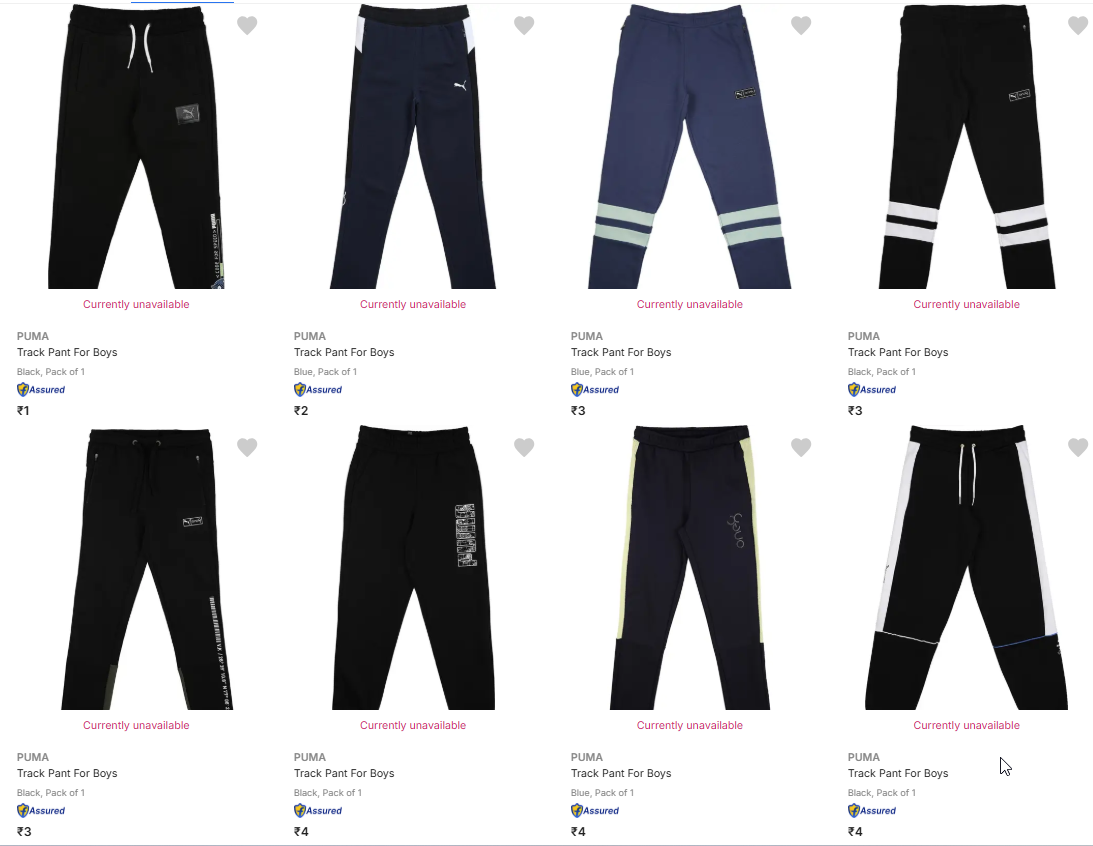This screenshot has width=1093, height=846.
Task: Open title link of blue yellow-stripe pant ₹4
Action: (x=621, y=773)
